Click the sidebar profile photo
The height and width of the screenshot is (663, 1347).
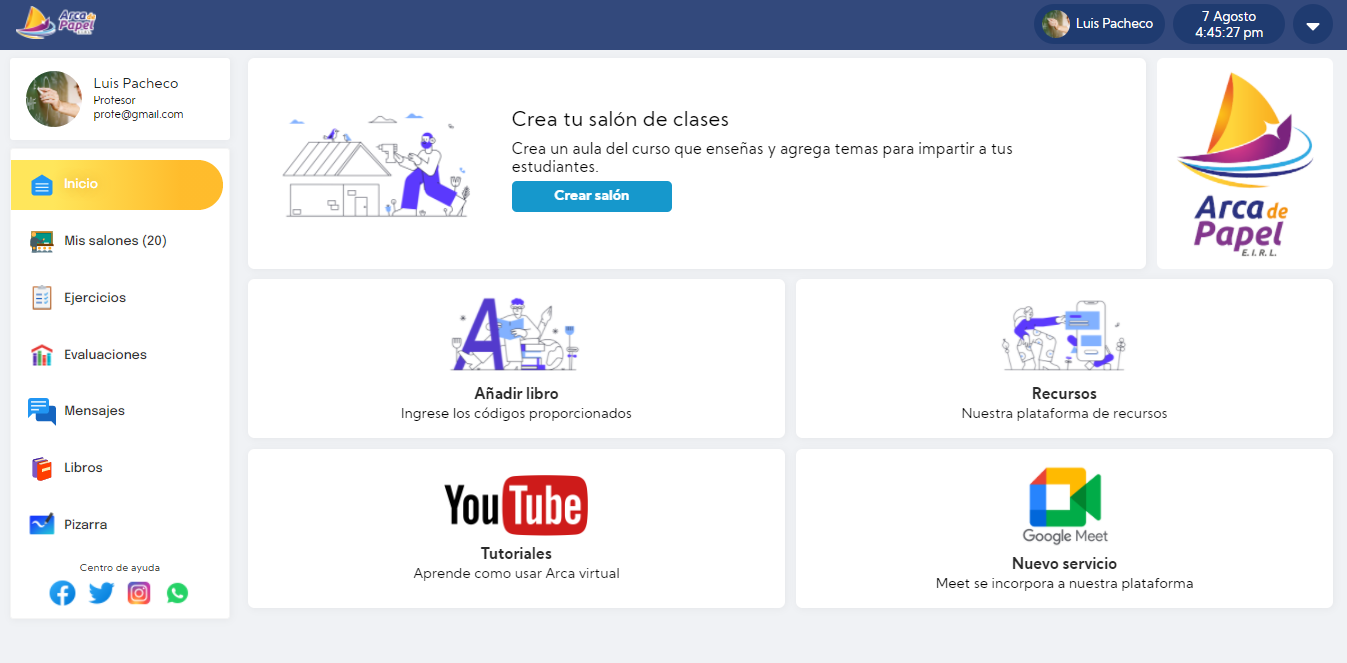coord(54,99)
